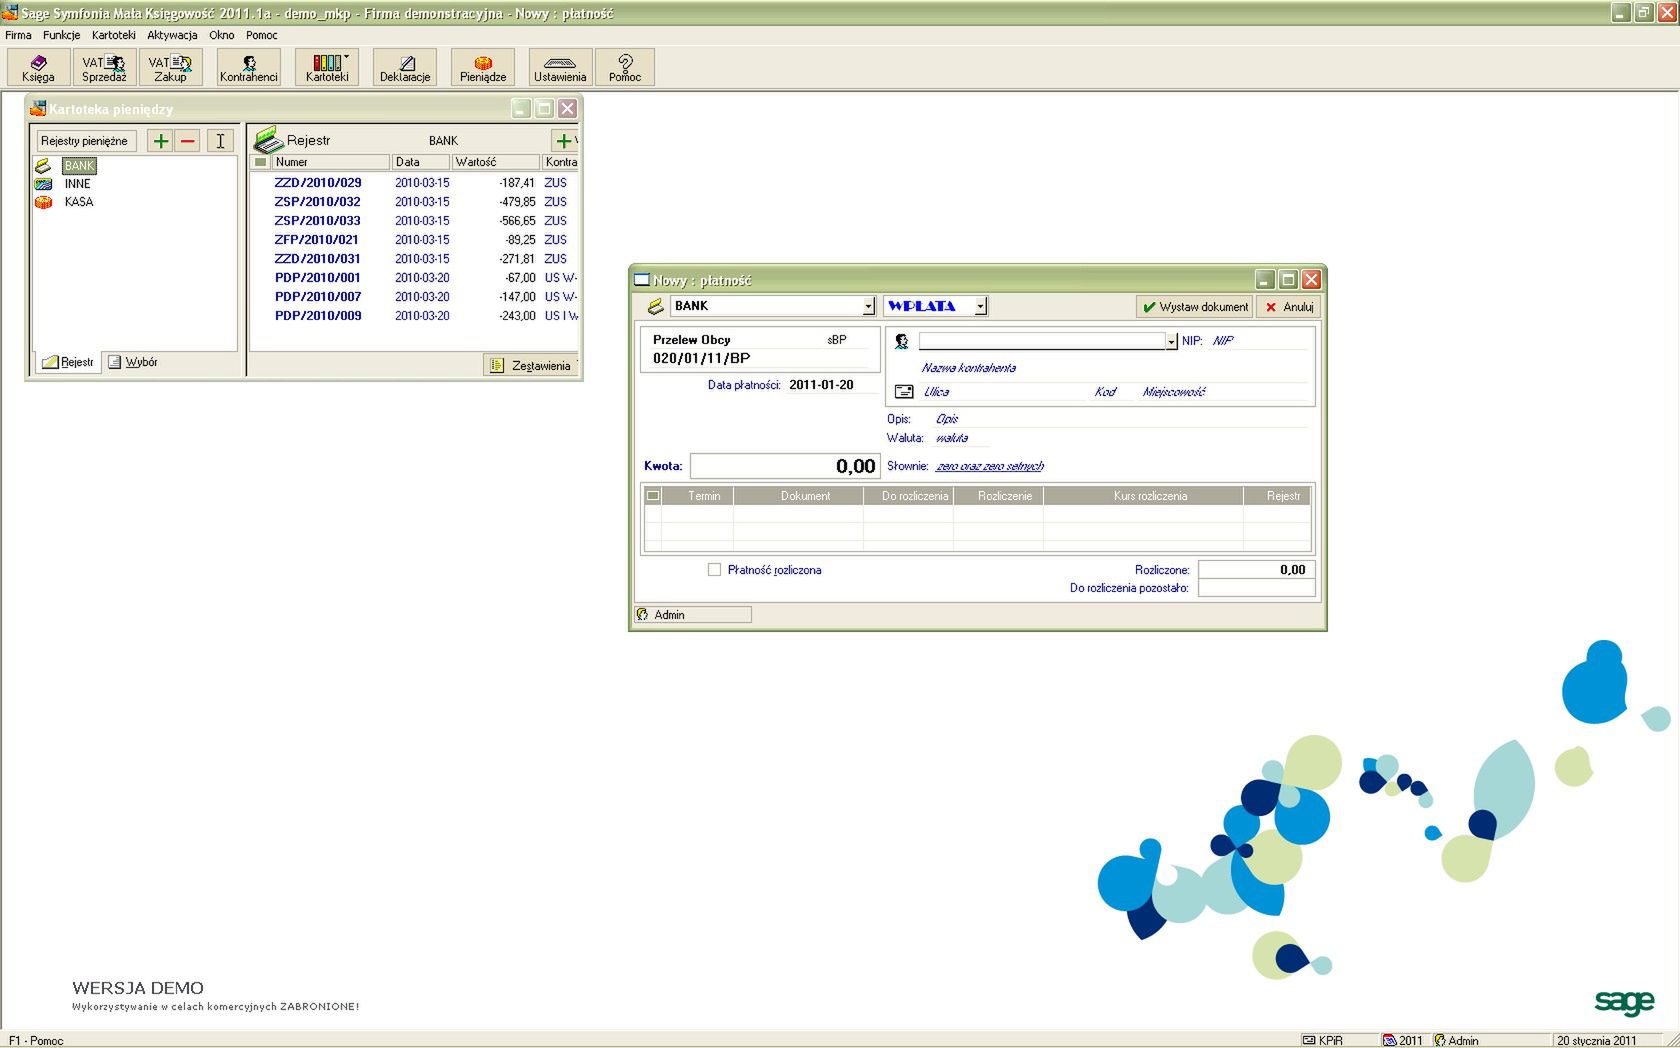1680x1048 pixels.
Task: Select row ZSP/2010/032
Action: [x=414, y=202]
